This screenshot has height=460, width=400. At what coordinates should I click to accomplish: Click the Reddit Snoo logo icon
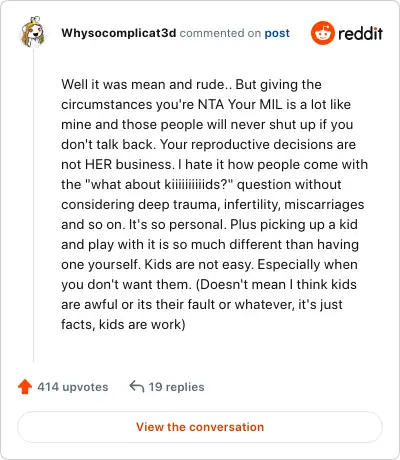pos(322,33)
